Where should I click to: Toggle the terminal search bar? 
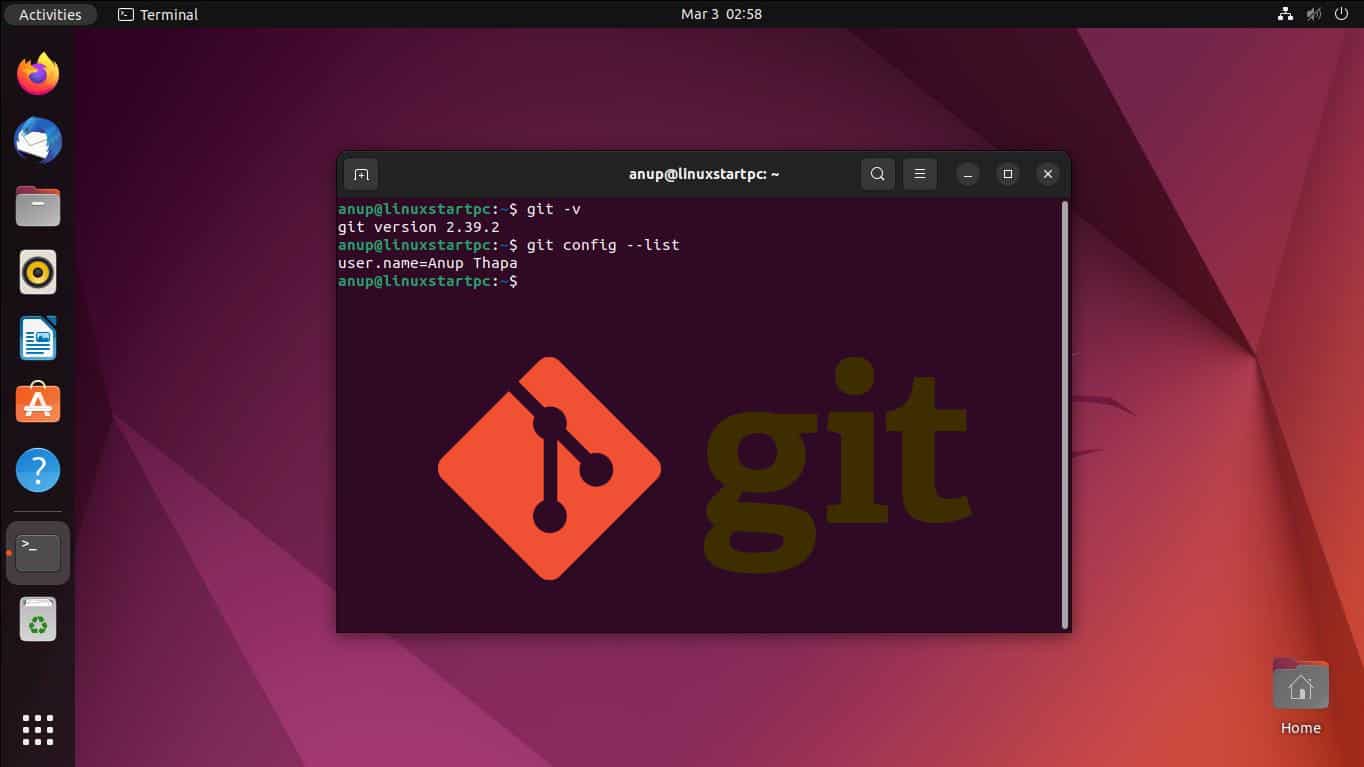877,173
